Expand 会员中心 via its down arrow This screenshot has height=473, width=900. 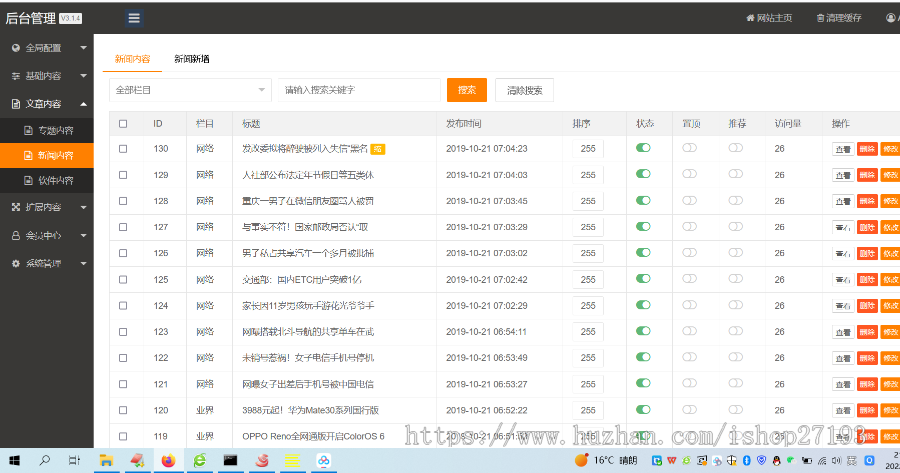coord(83,235)
